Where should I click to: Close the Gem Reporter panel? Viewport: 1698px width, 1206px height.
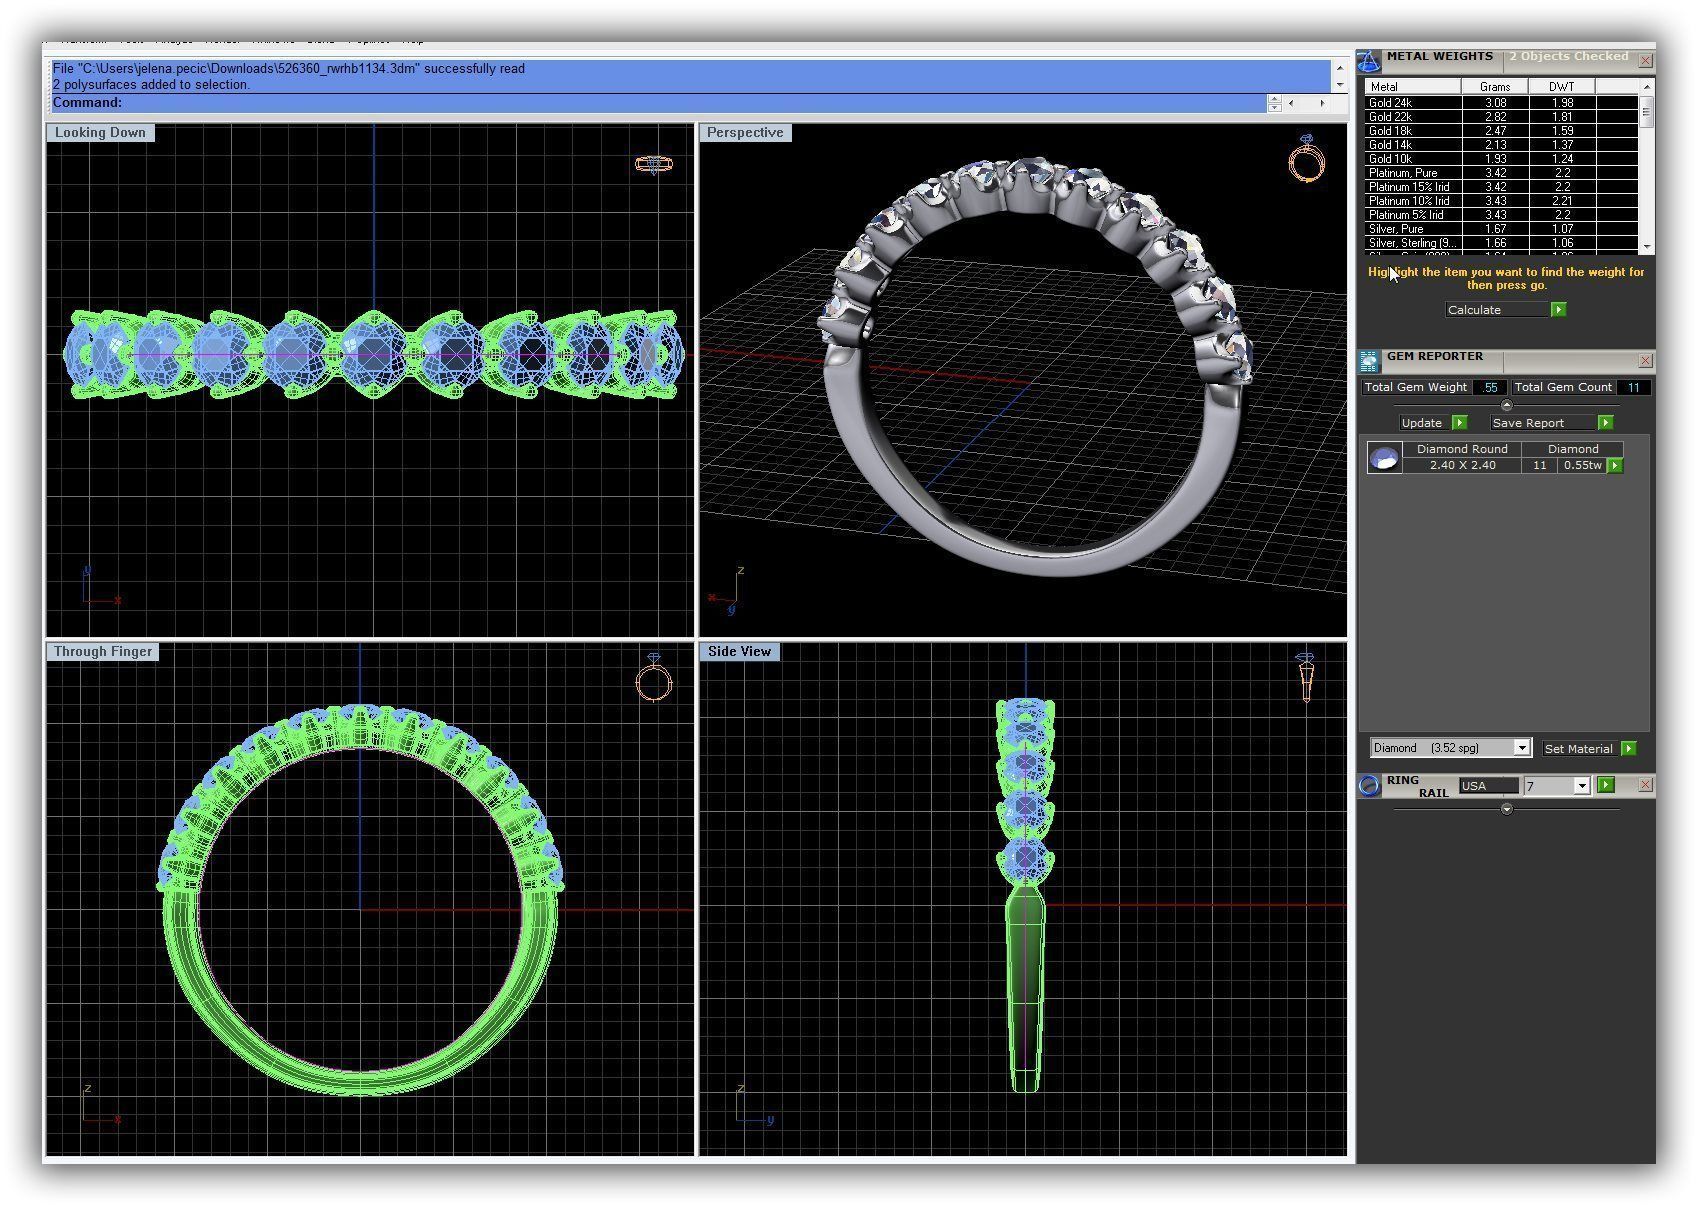tap(1645, 361)
